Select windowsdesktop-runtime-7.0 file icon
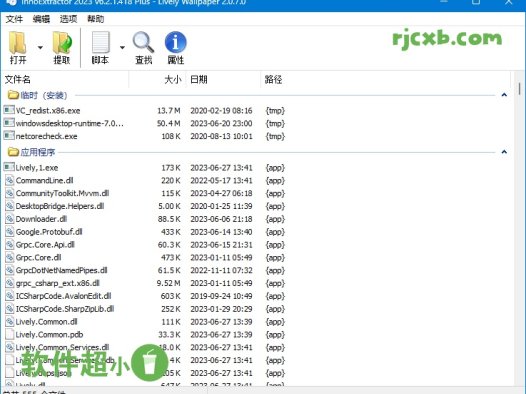The height and width of the screenshot is (394, 526). [9, 123]
